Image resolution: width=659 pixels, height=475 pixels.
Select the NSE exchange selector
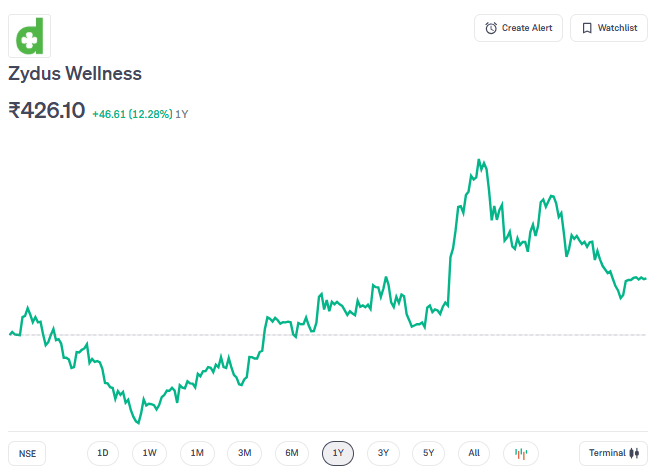click(27, 453)
